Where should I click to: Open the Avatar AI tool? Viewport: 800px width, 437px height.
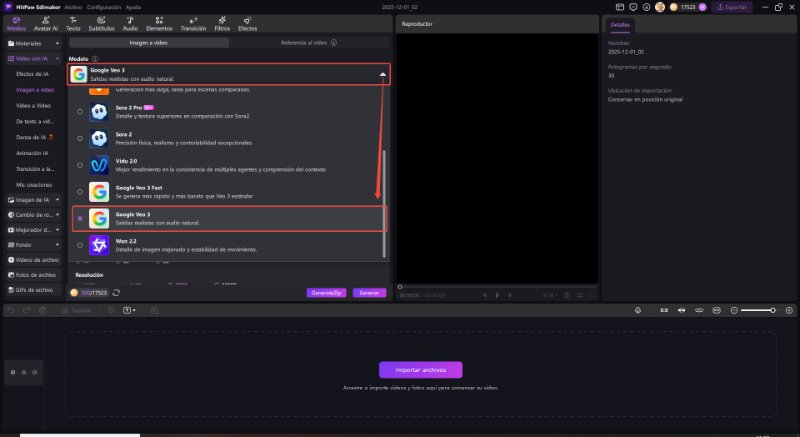(x=46, y=24)
